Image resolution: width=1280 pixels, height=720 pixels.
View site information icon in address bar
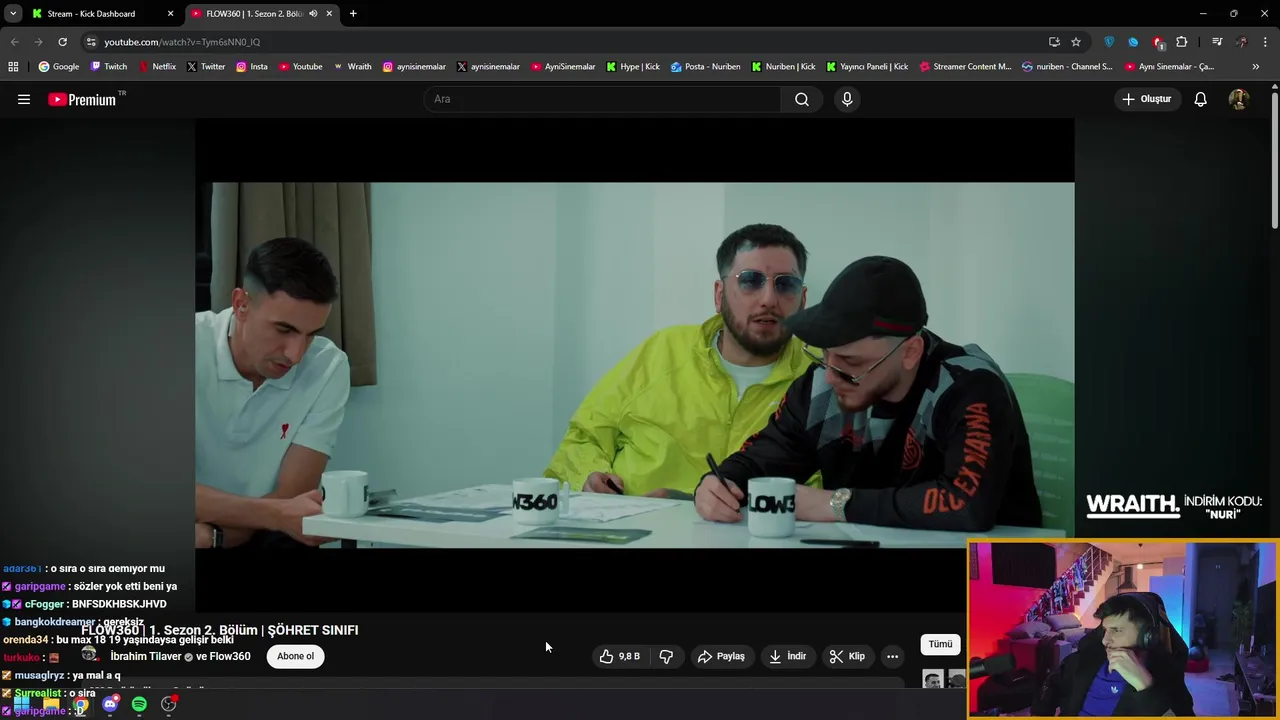click(91, 42)
